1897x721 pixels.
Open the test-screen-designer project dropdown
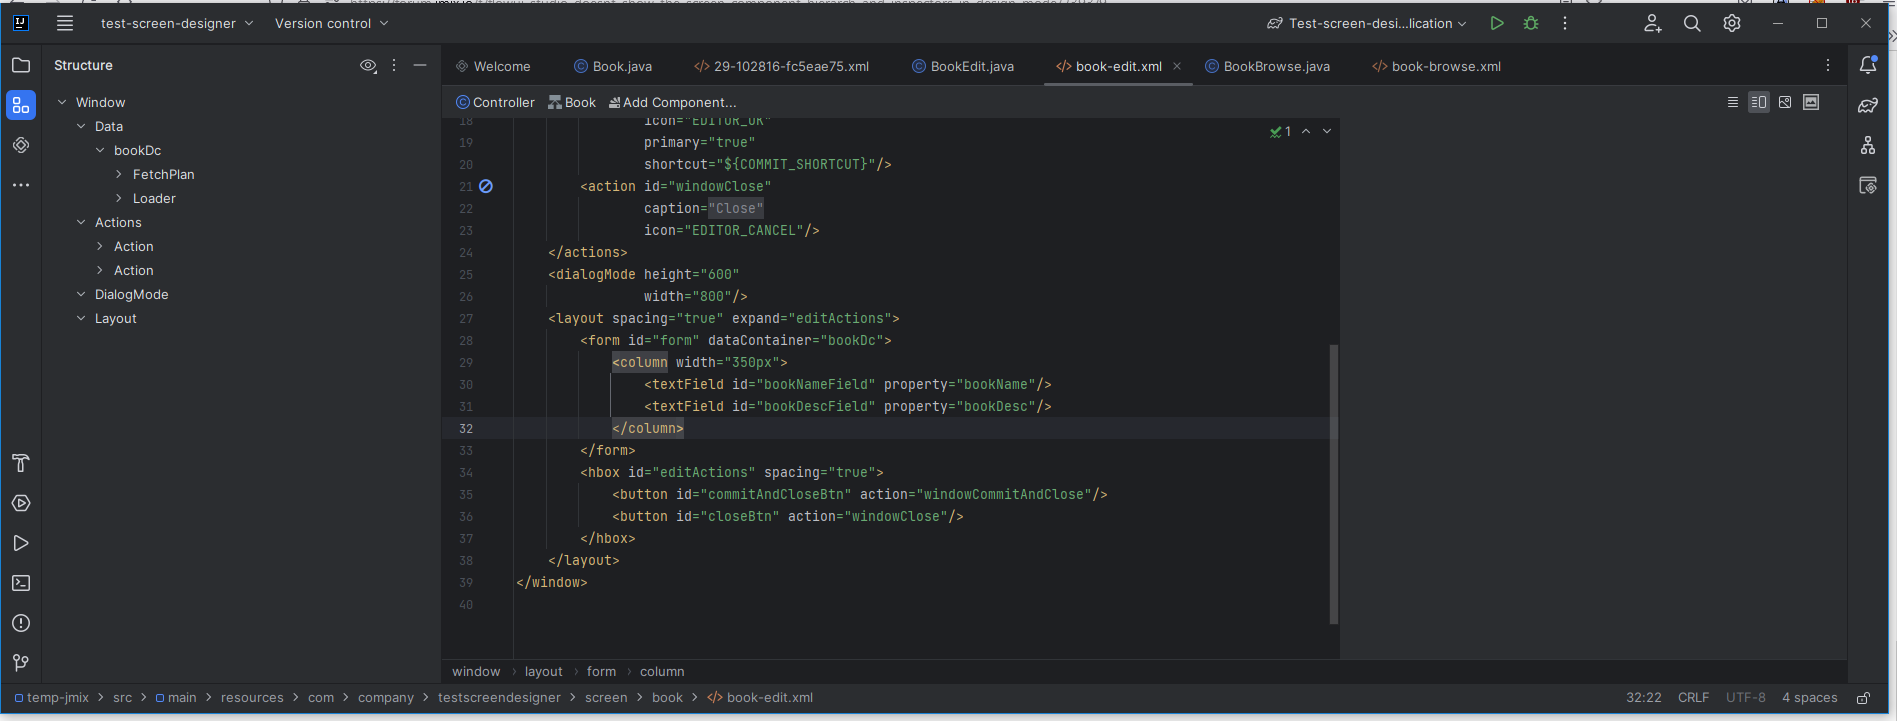[x=177, y=23]
